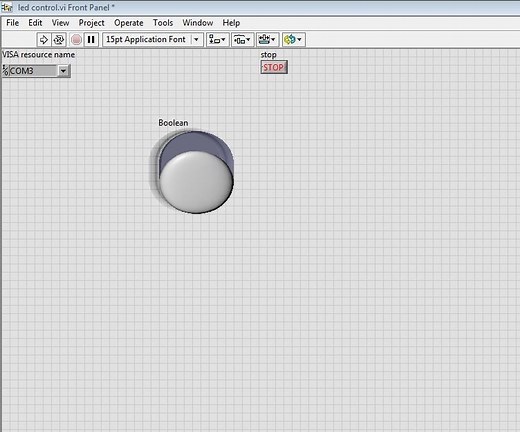Pause the VI execution

coord(91,40)
